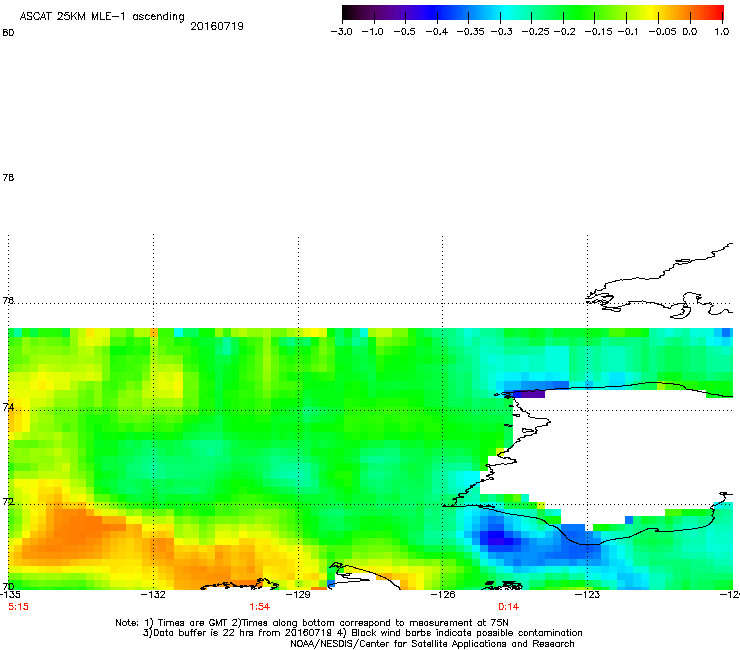This screenshot has height=650, width=740.
Task: Click the -1.0 colorbar label
Action: click(372, 32)
